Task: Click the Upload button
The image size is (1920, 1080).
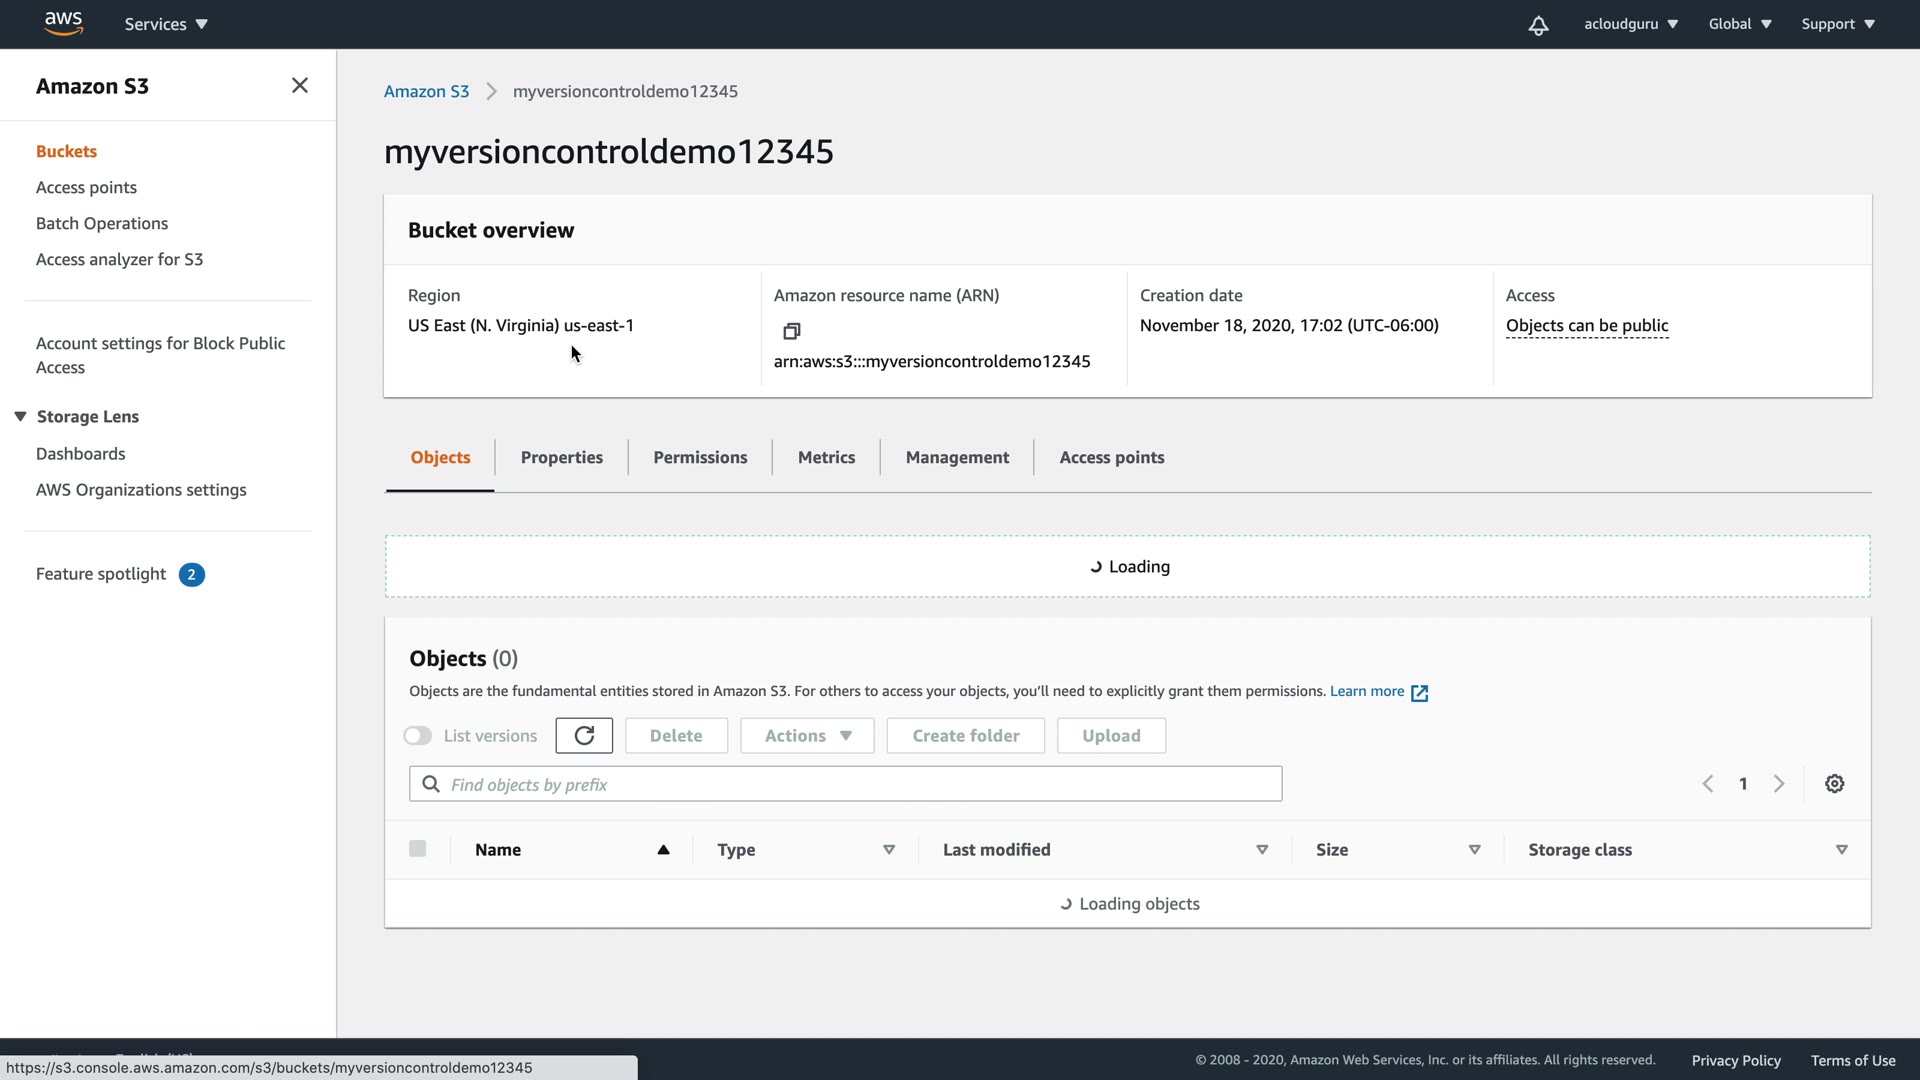Action: (x=1110, y=736)
